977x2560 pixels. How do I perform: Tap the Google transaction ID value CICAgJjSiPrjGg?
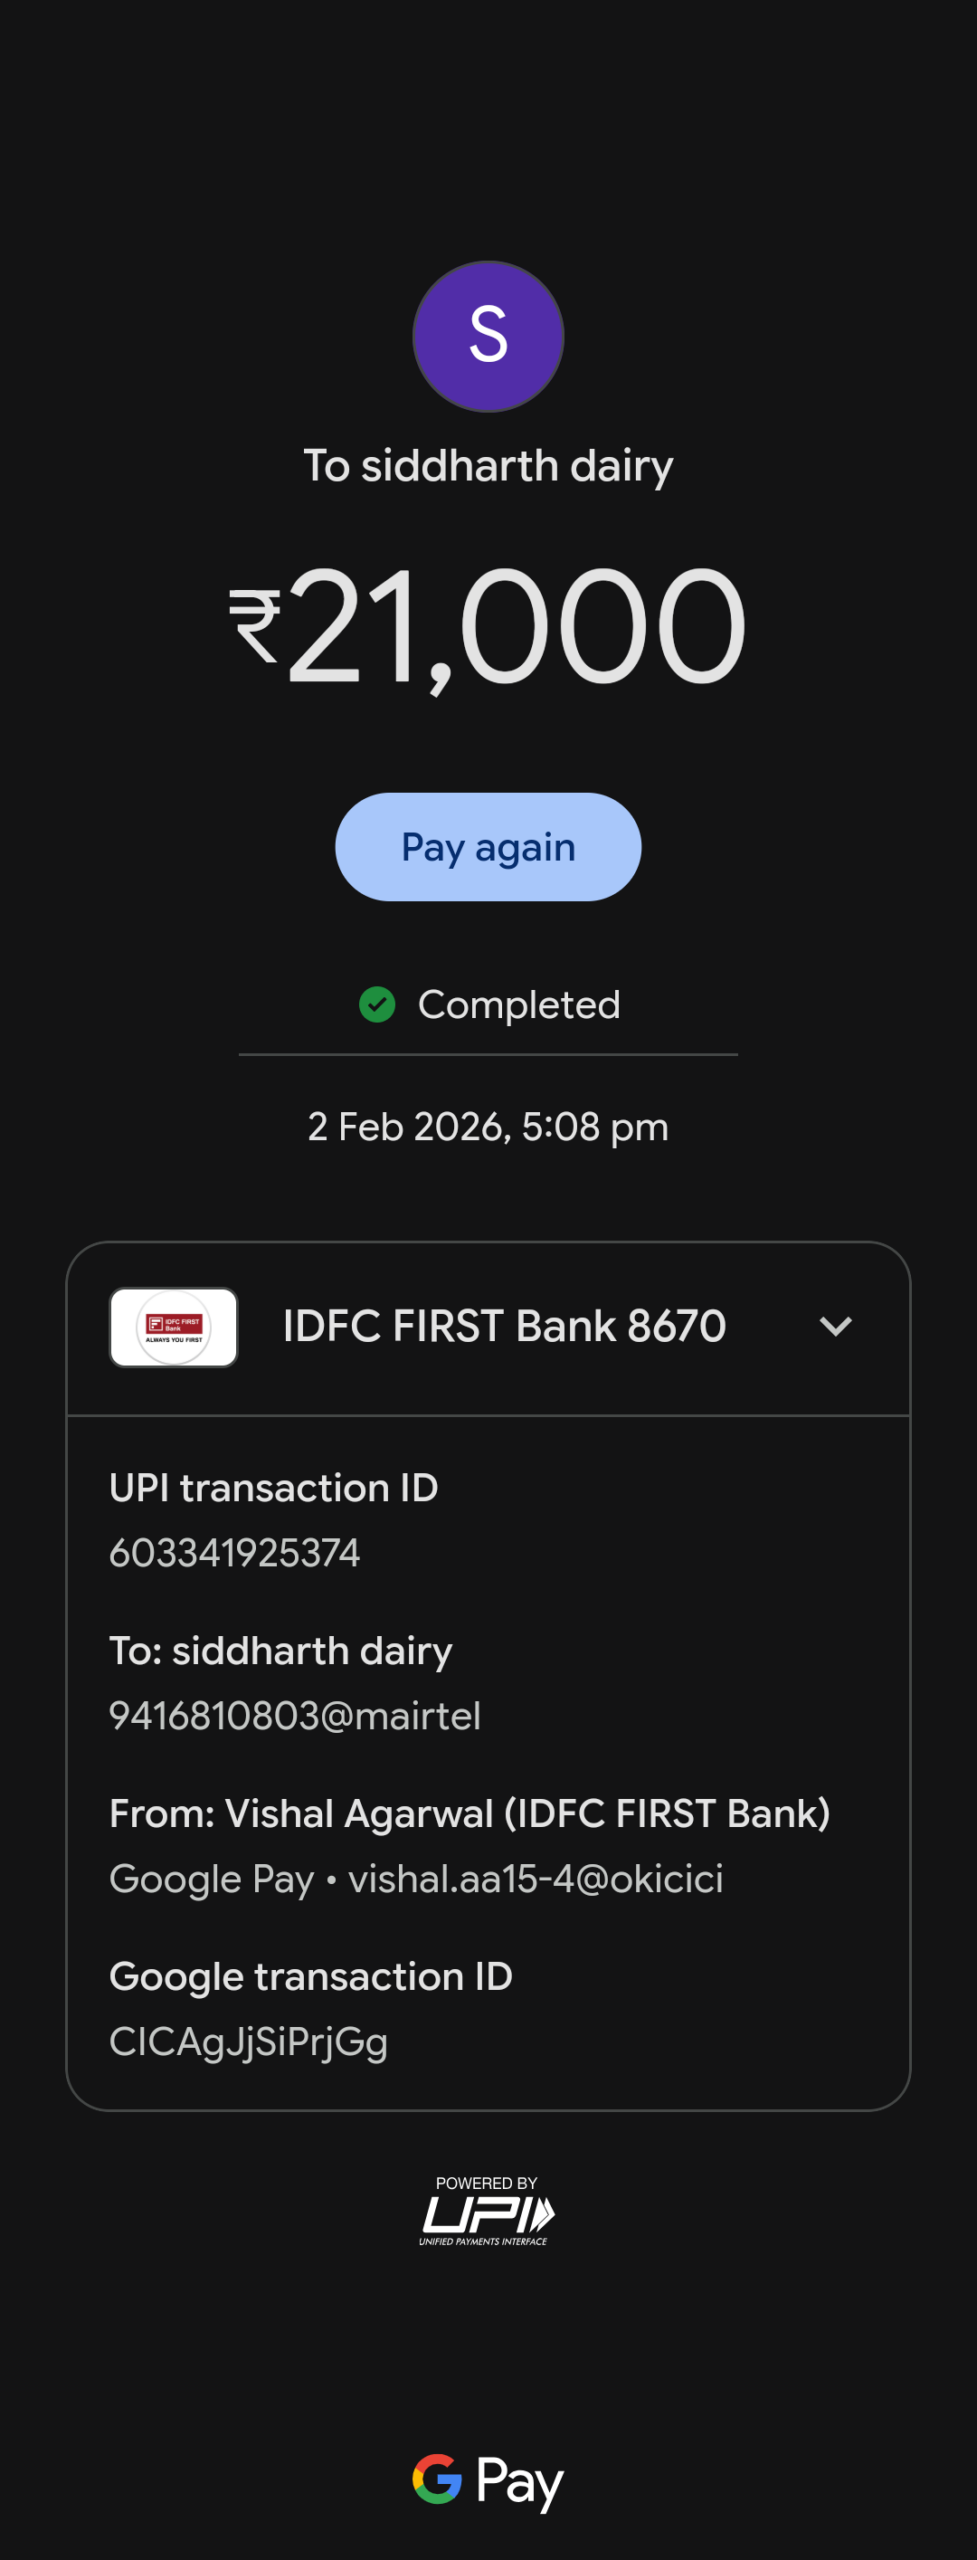click(x=248, y=2042)
